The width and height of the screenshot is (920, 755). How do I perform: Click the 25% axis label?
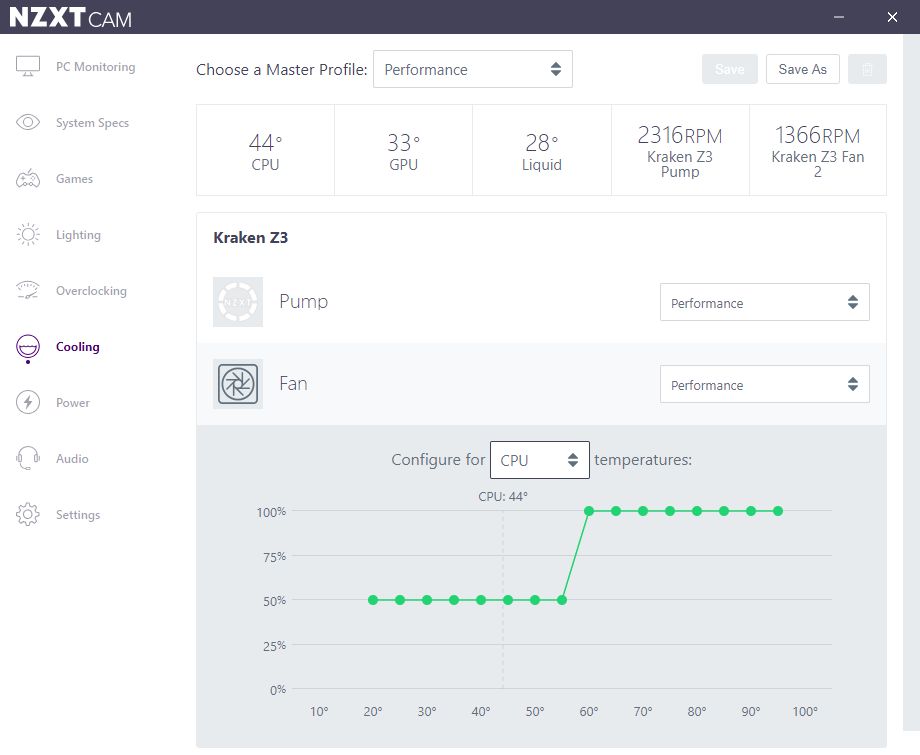[x=275, y=646]
